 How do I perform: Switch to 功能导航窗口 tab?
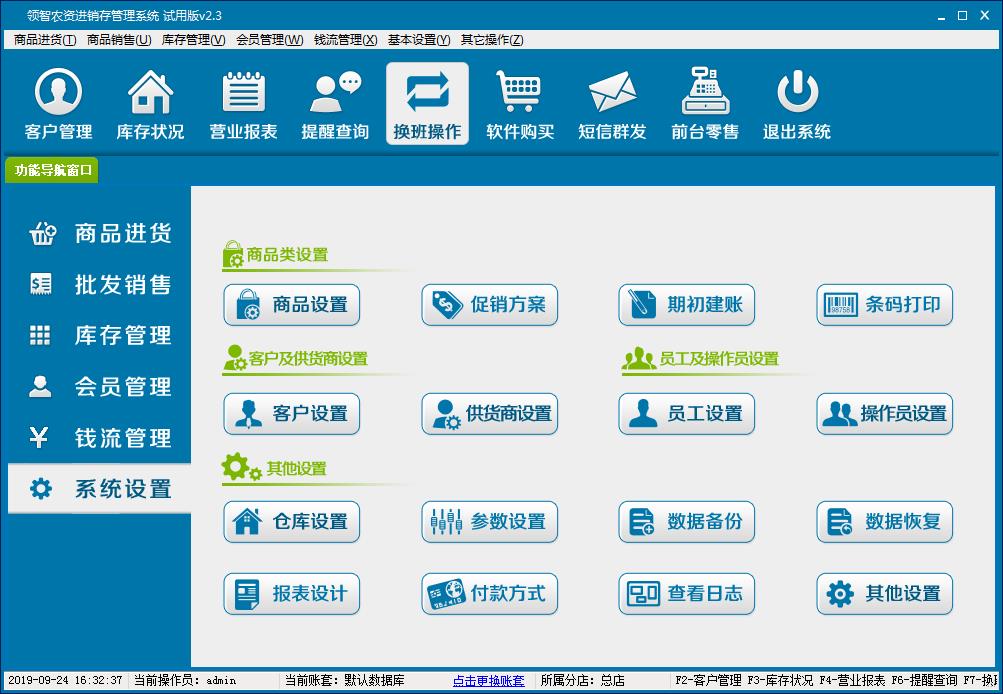pyautogui.click(x=52, y=170)
